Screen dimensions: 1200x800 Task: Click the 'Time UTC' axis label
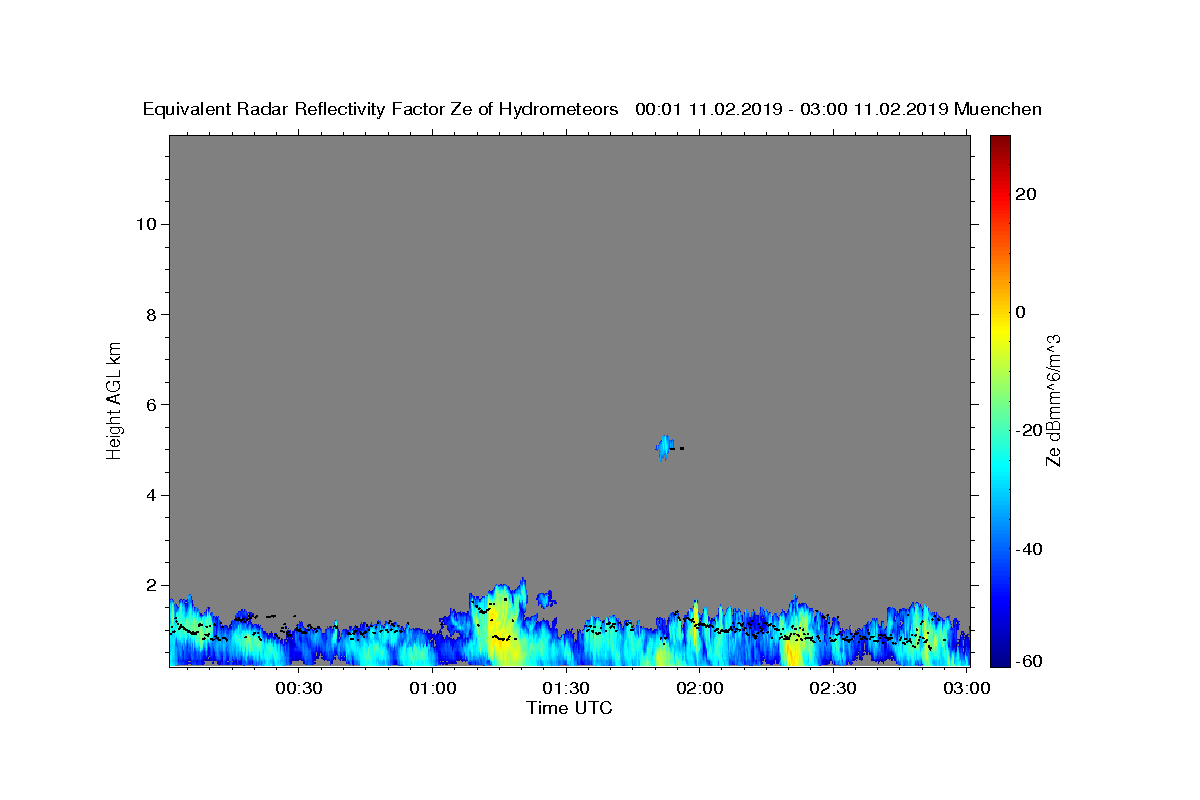click(569, 708)
